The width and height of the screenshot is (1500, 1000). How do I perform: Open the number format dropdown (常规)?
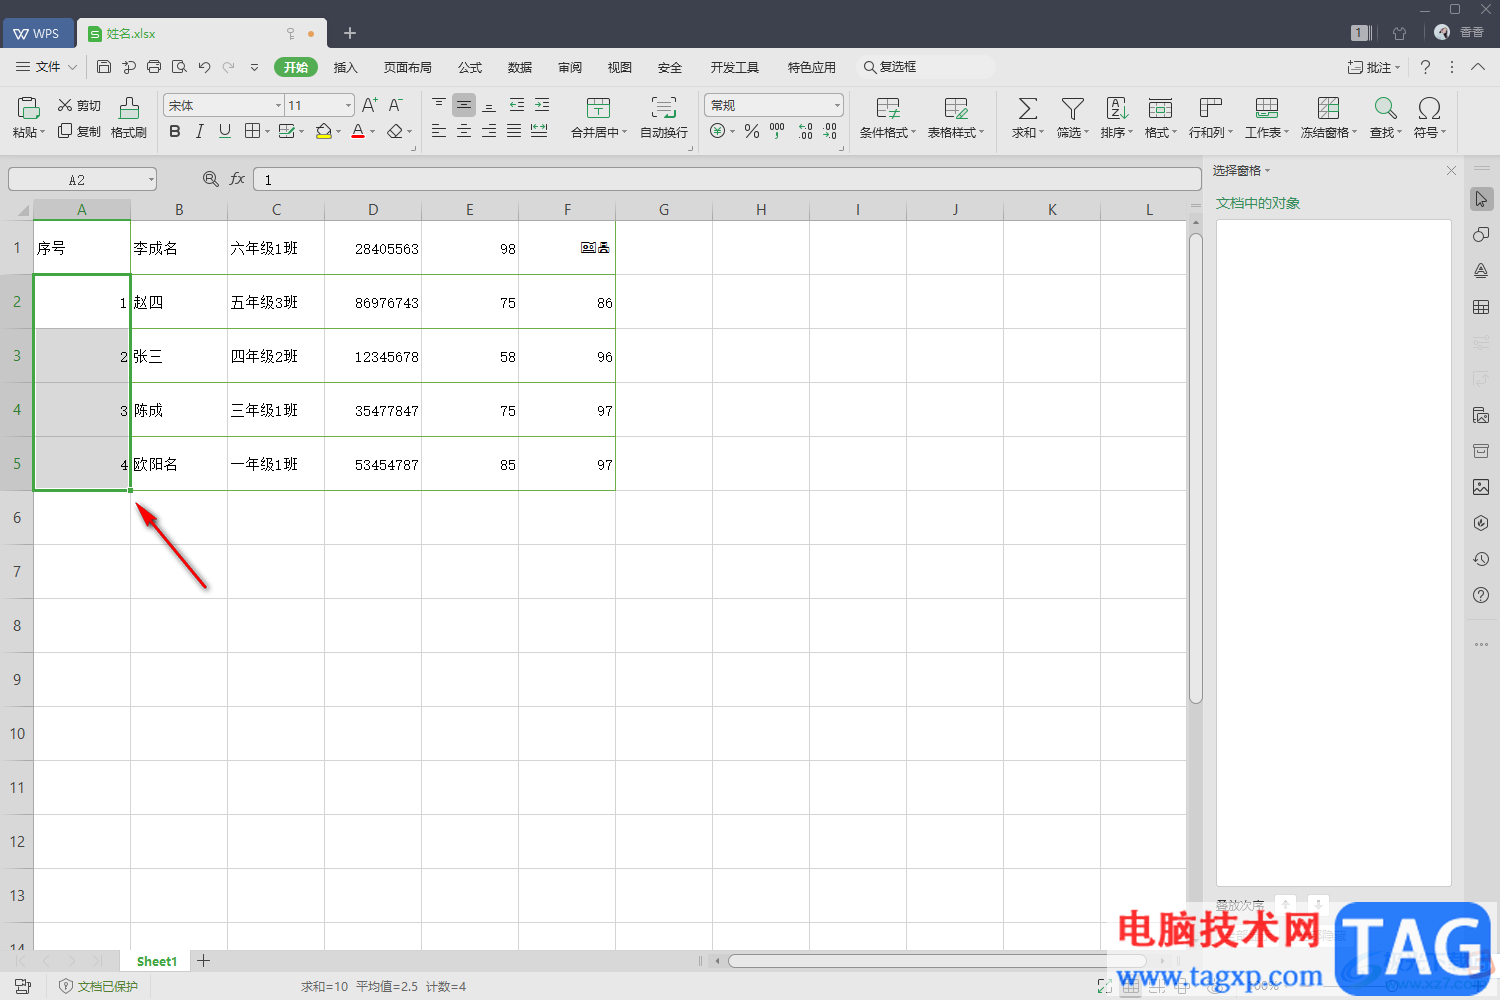tap(837, 105)
